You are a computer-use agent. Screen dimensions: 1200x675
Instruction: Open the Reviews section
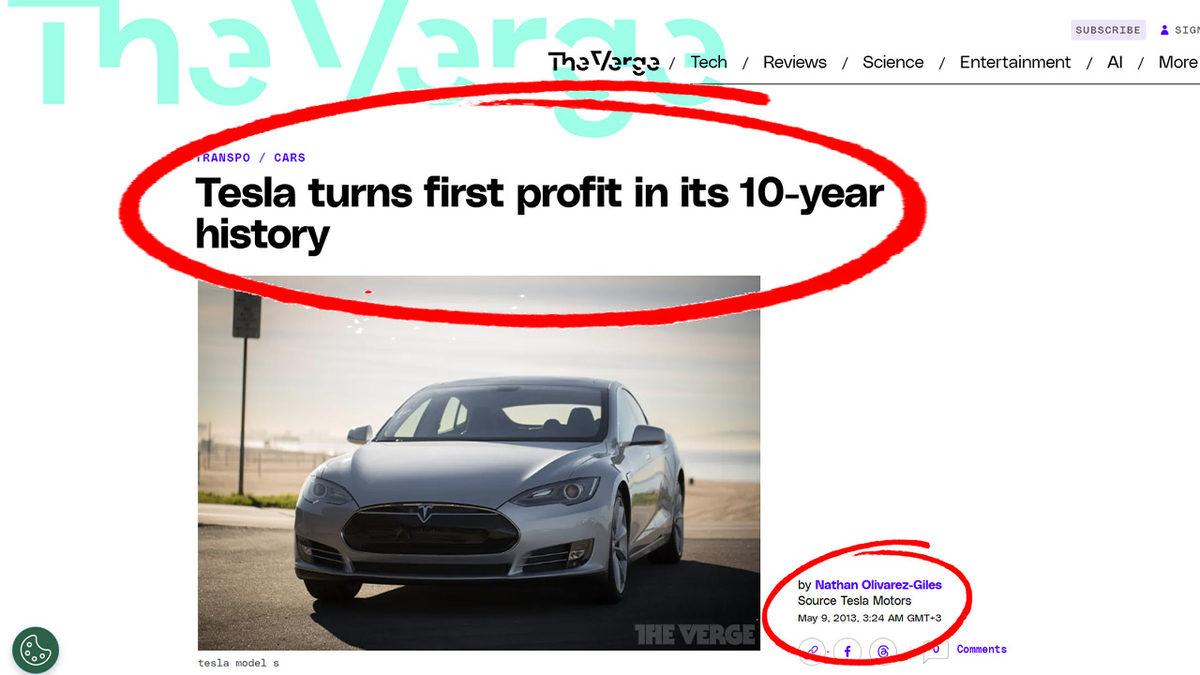pyautogui.click(x=795, y=62)
